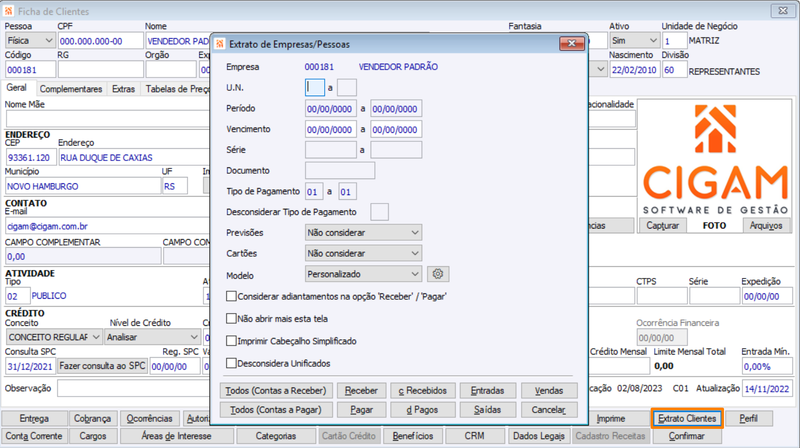
Task: Select the Extras tab
Action: click(123, 89)
